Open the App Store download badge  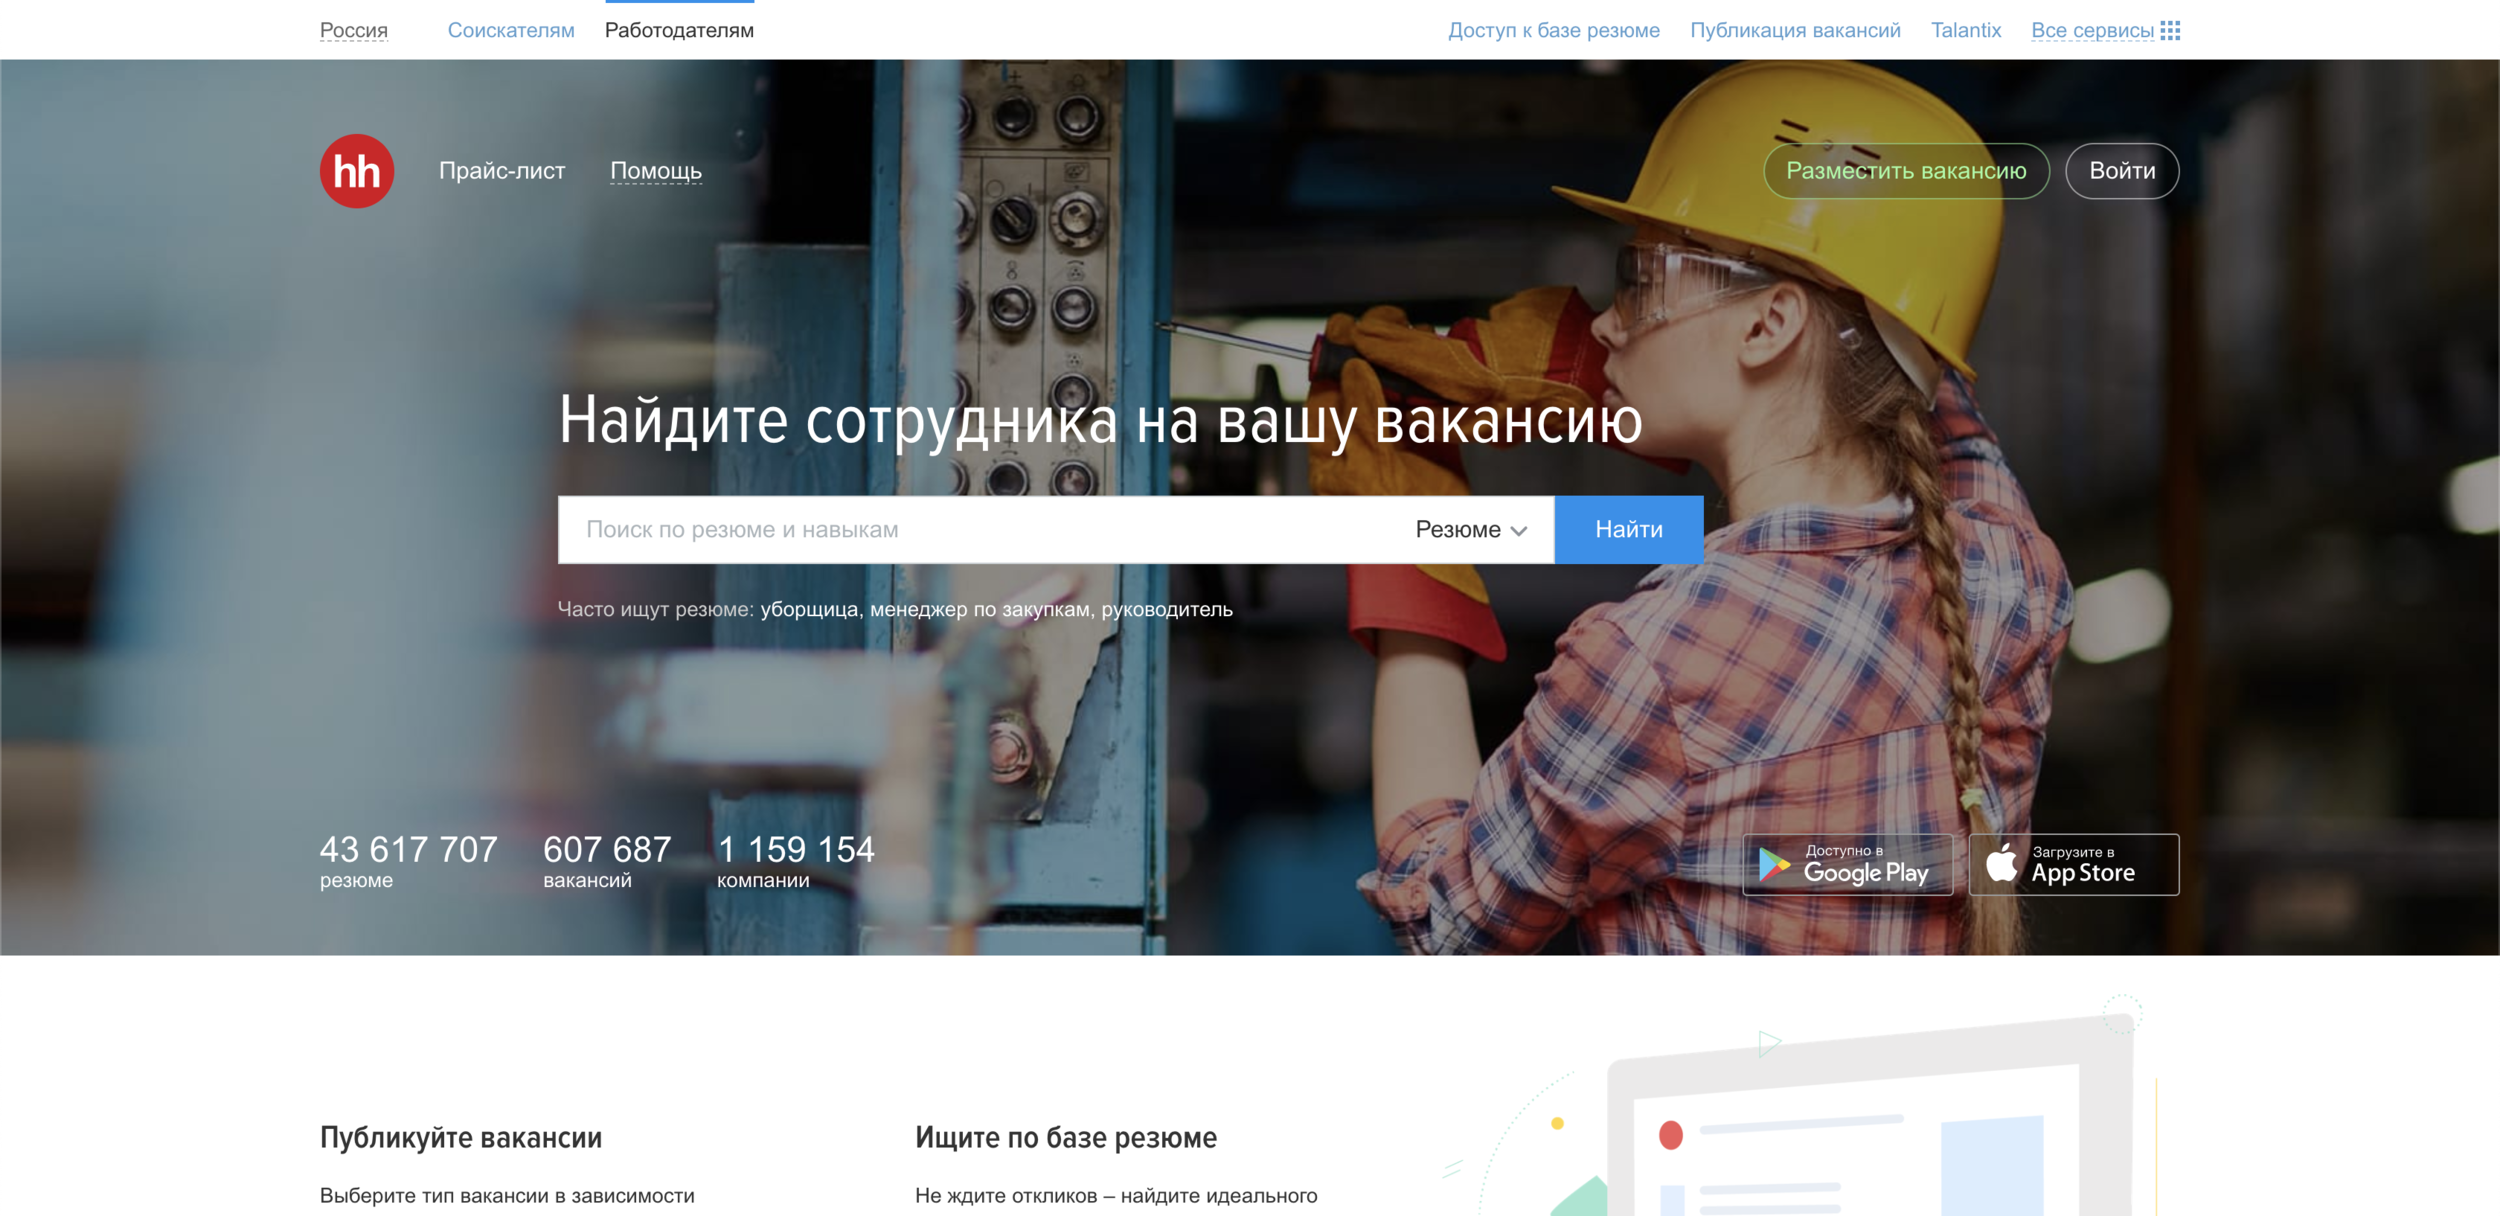[2073, 864]
